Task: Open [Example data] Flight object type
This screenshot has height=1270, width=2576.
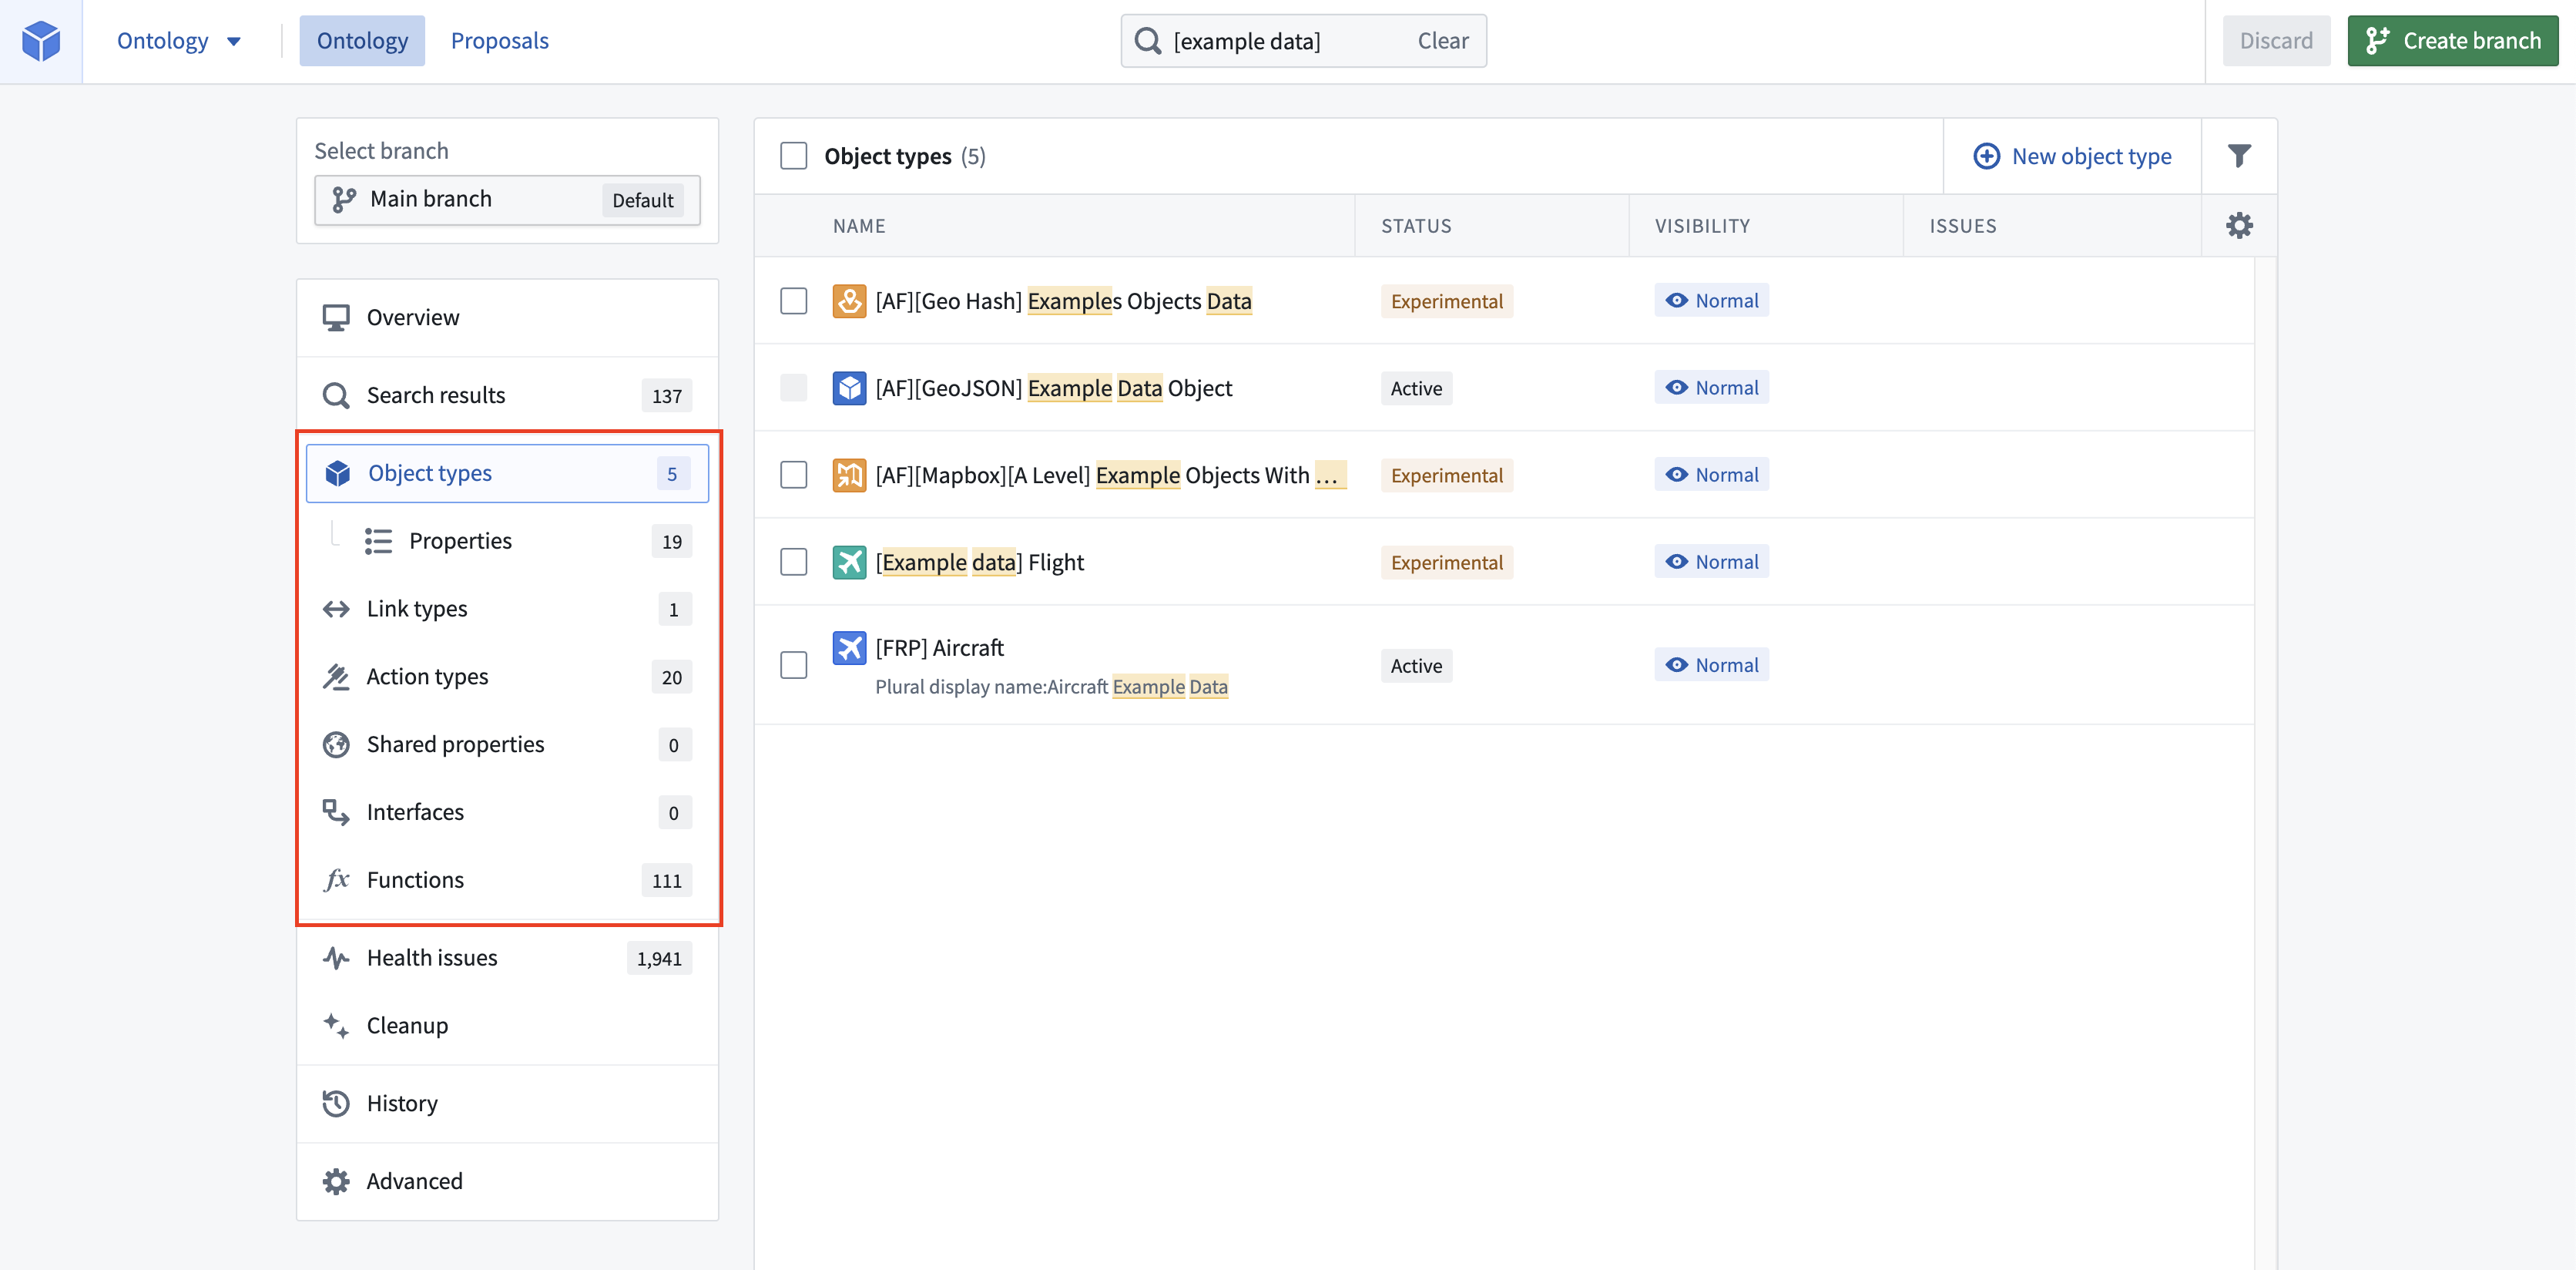Action: click(979, 562)
